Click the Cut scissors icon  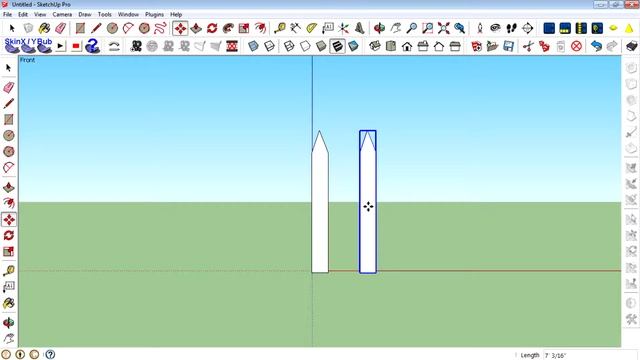(528, 46)
